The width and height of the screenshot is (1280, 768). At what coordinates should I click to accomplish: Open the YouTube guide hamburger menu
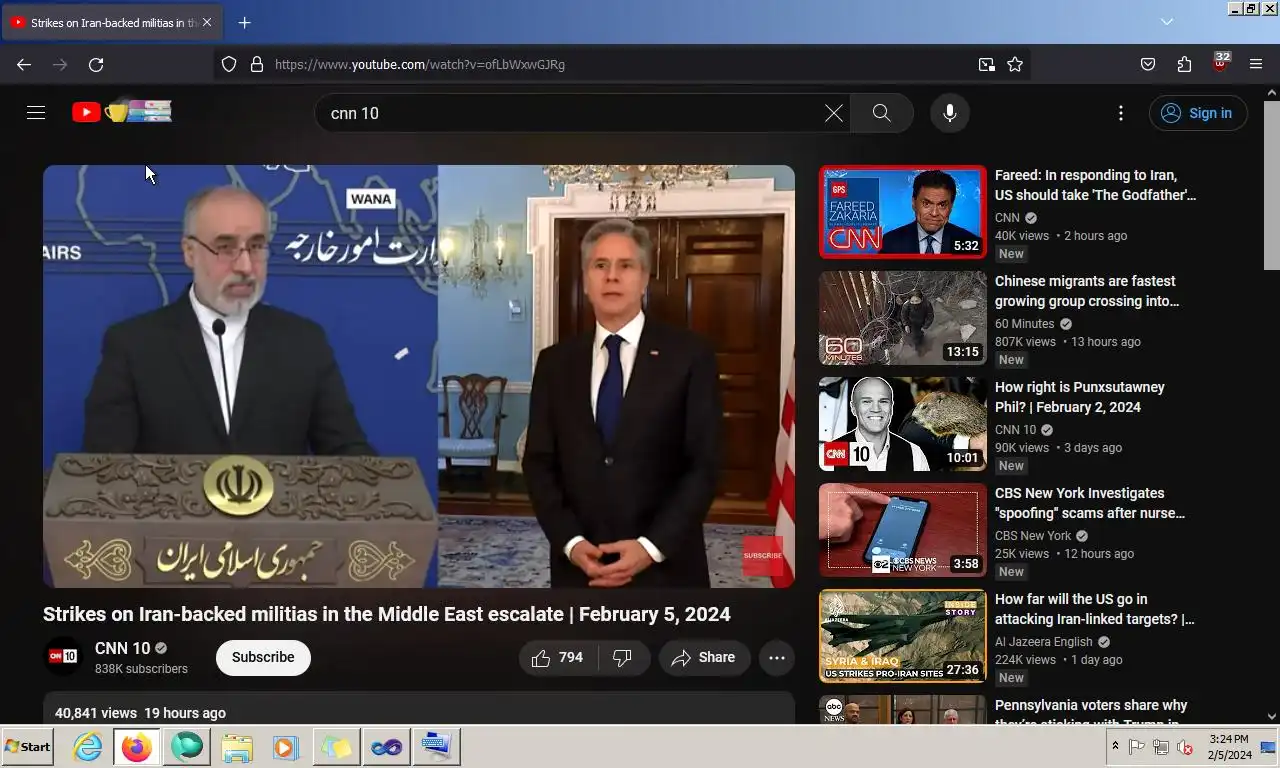(x=36, y=113)
